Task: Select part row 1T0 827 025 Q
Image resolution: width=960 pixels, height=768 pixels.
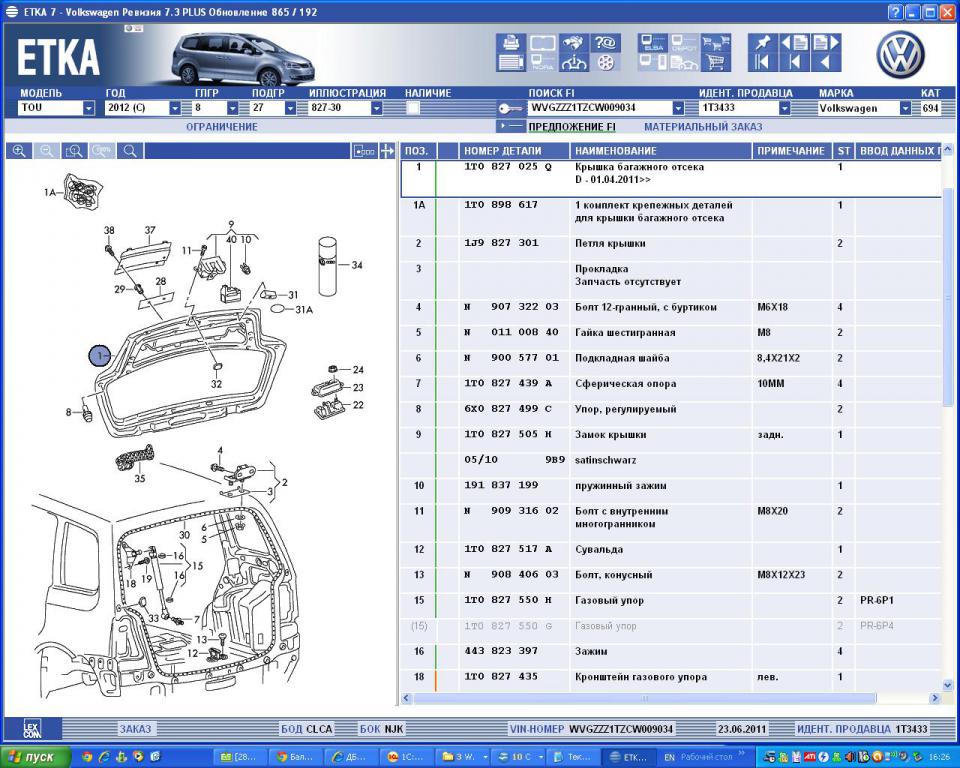Action: (x=671, y=179)
